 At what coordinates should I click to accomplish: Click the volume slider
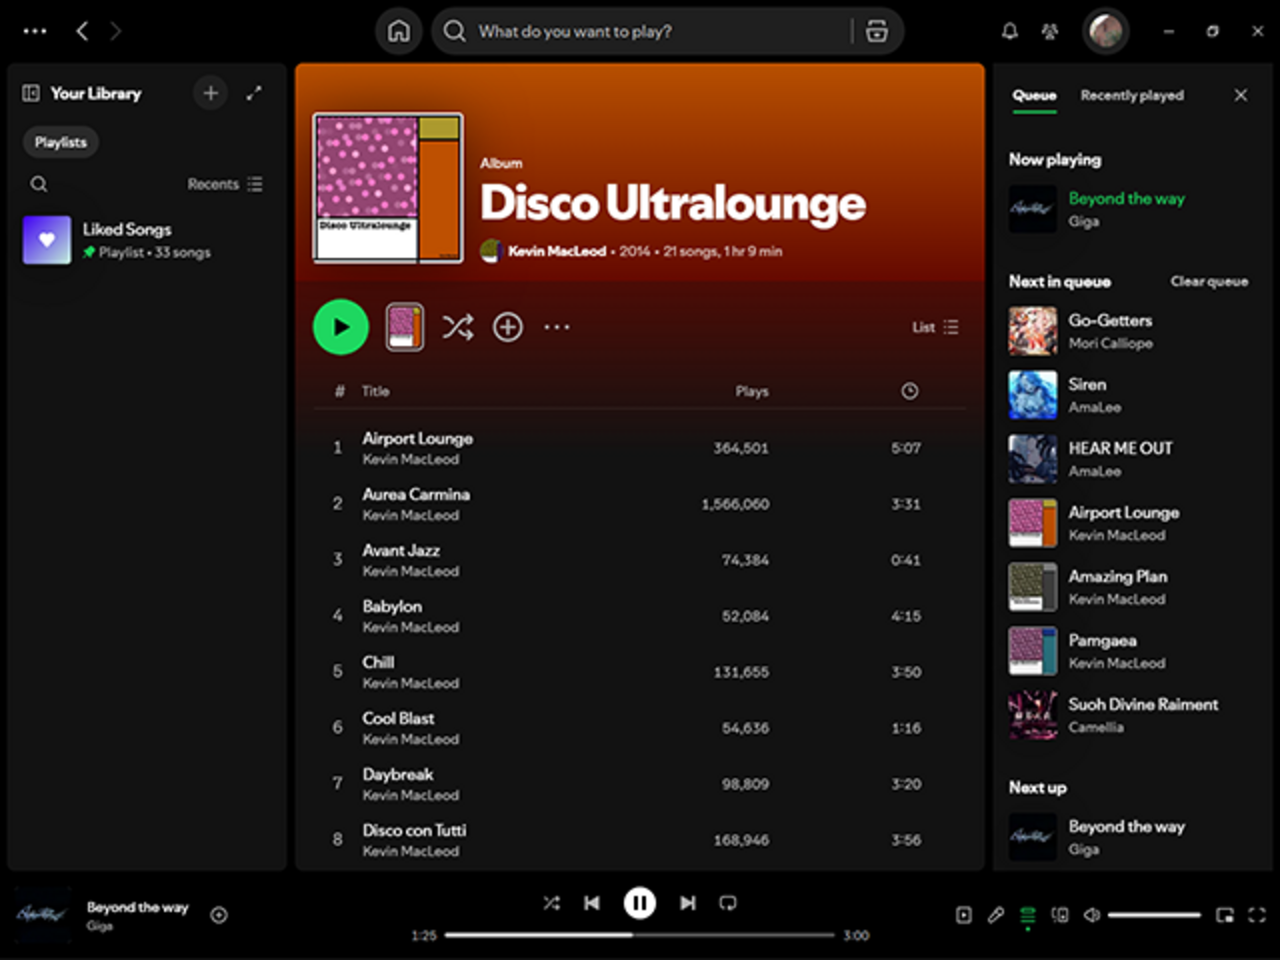point(1154,914)
